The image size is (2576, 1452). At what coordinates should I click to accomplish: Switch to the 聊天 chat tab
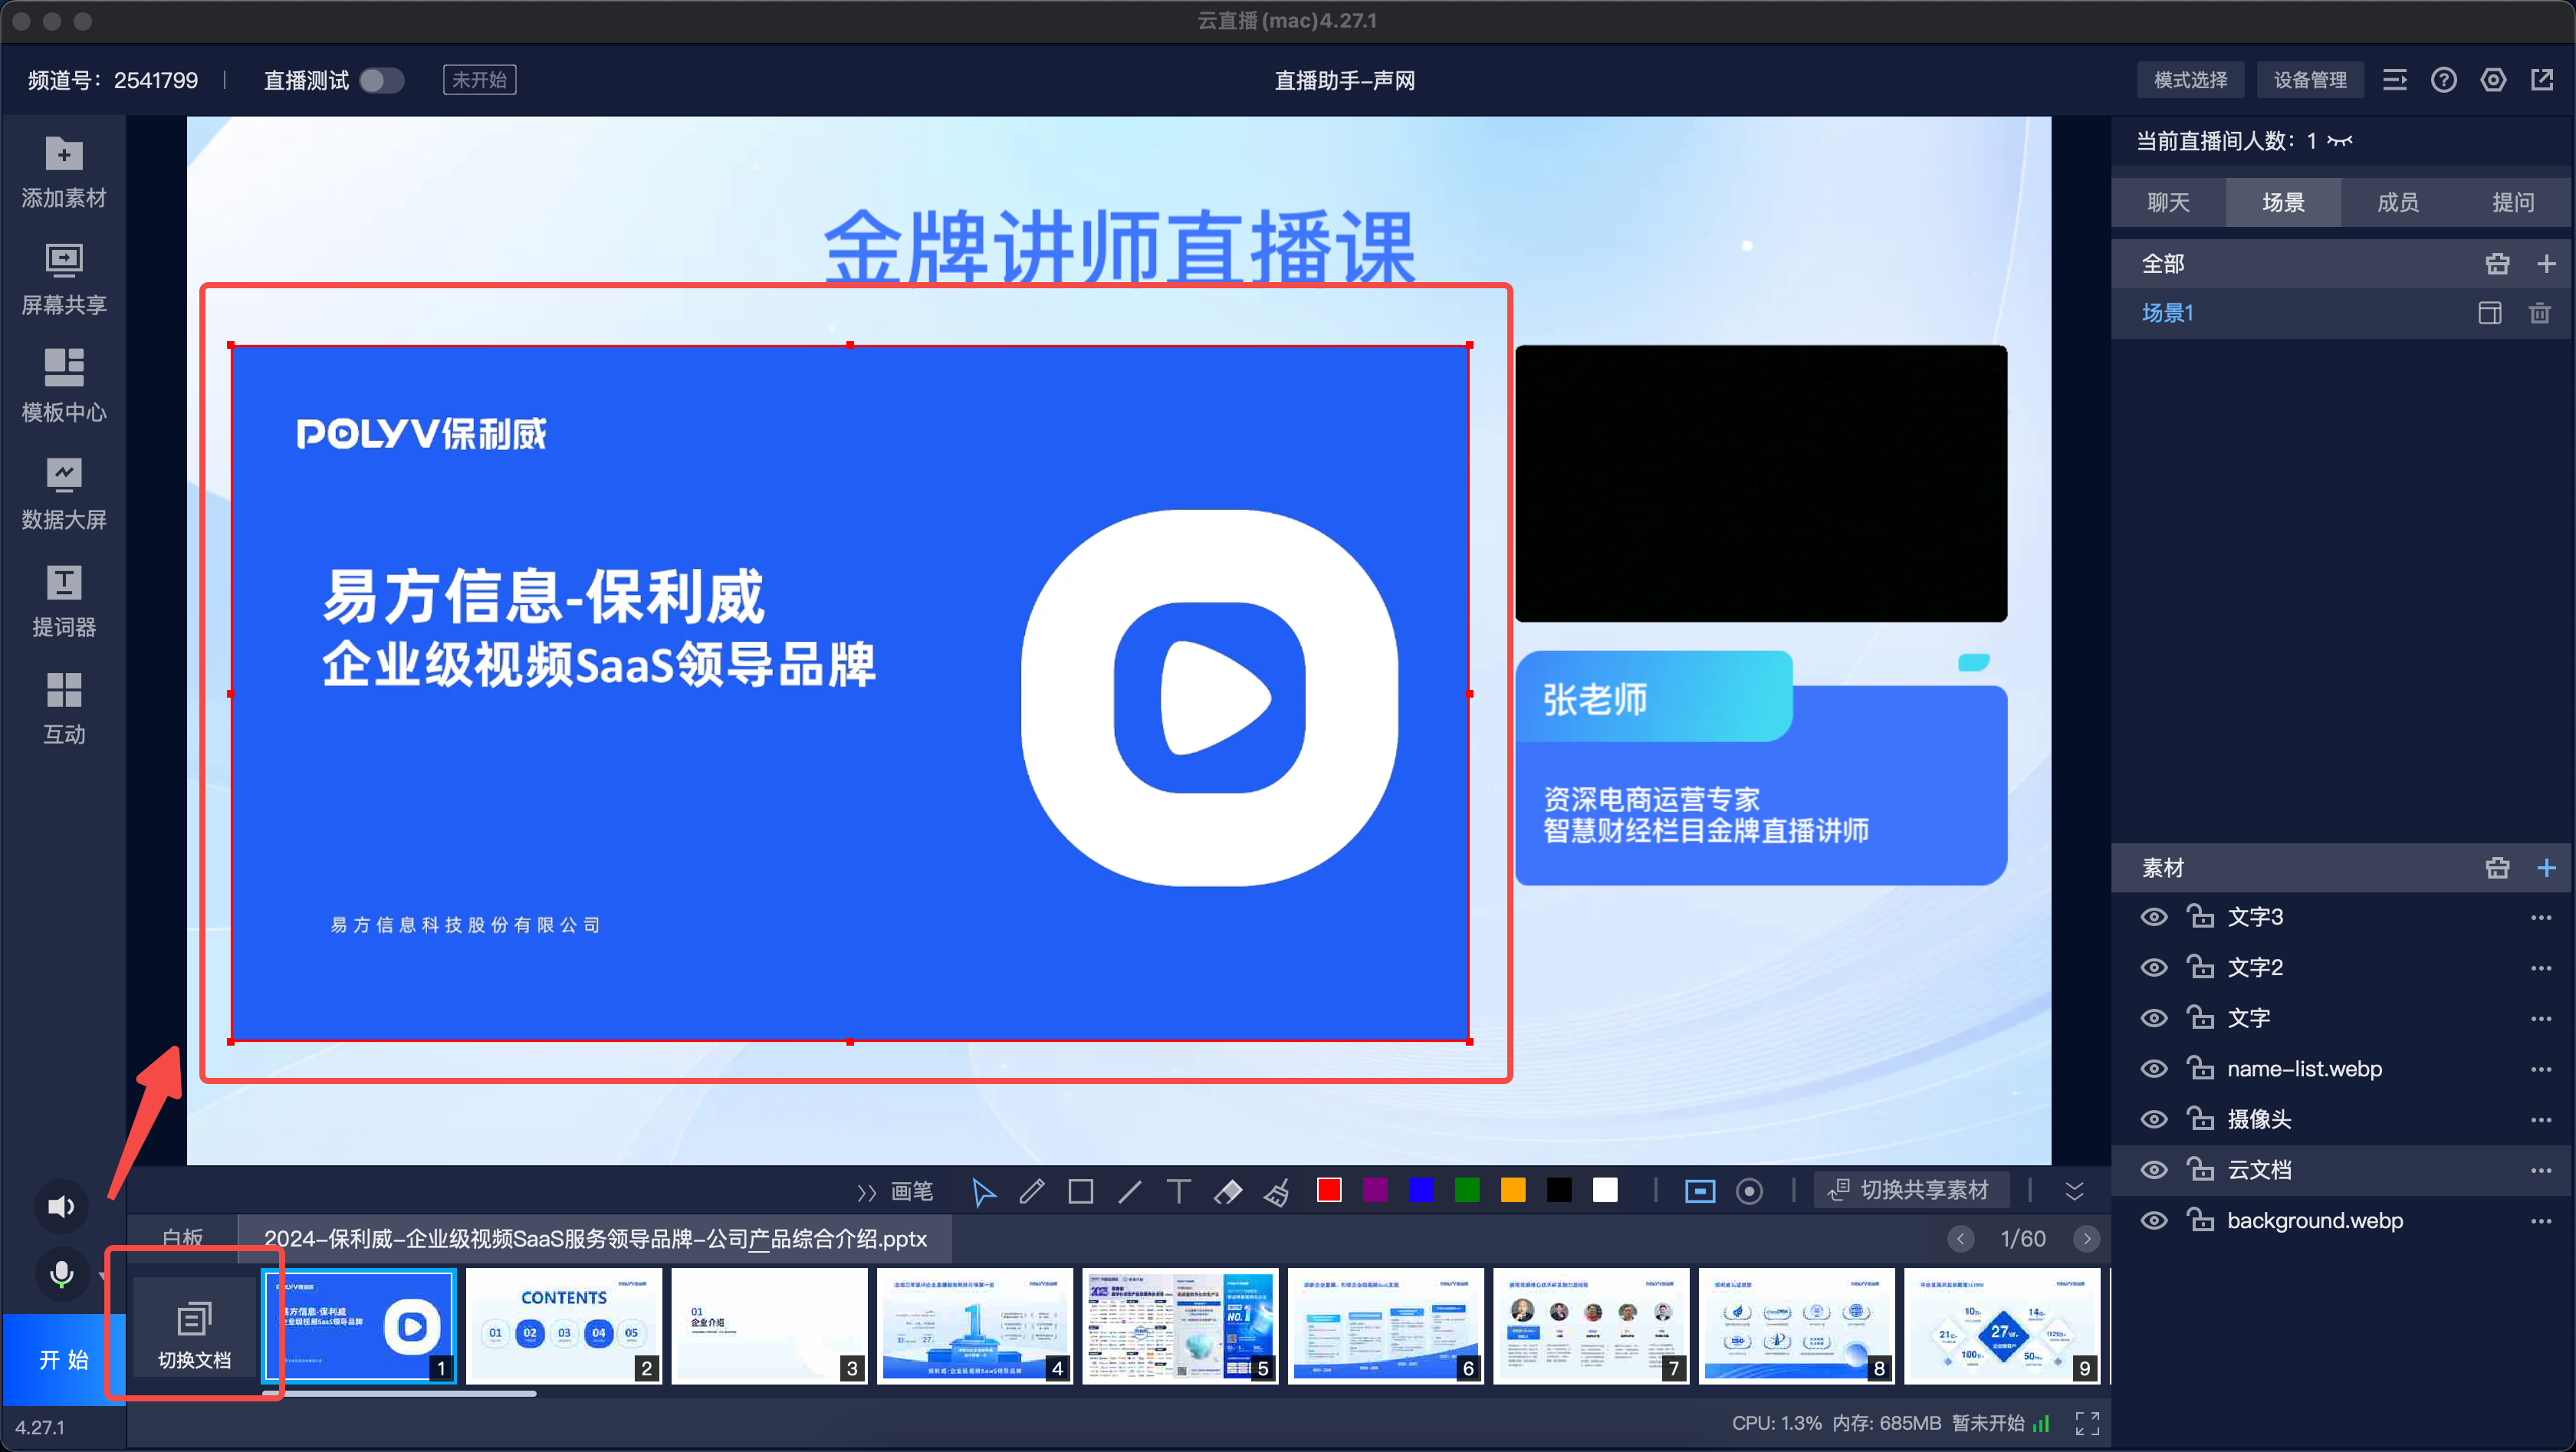tap(2169, 202)
